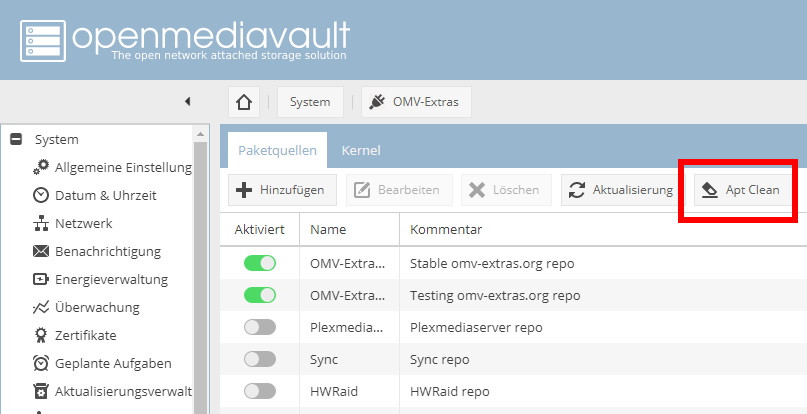Screen dimensions: 807x414
Task: Collapse the left navigation panel arrow
Action: [187, 101]
